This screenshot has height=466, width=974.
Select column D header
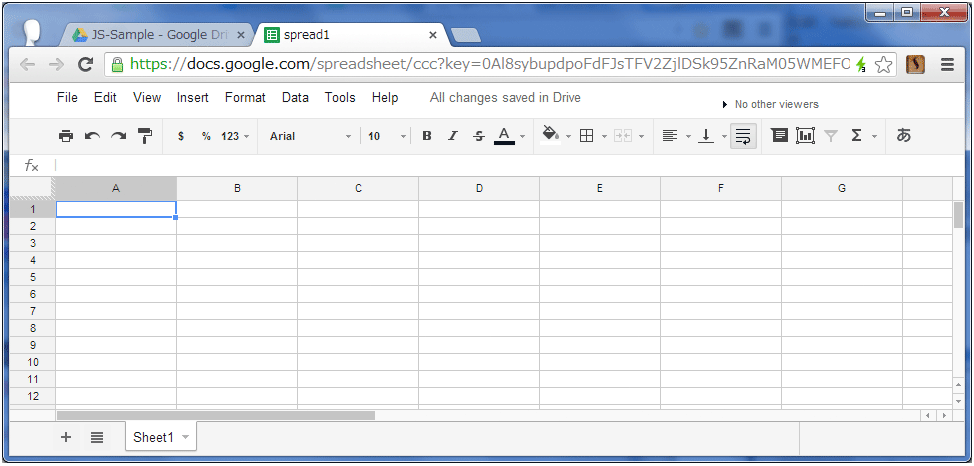pyautogui.click(x=479, y=188)
